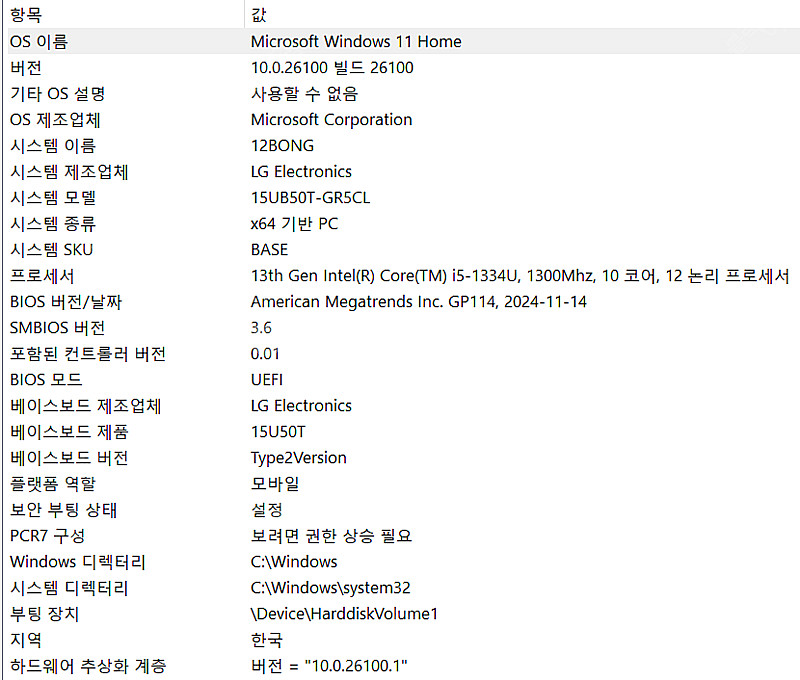Select the 플랫폼 역할 row label

click(x=53, y=484)
